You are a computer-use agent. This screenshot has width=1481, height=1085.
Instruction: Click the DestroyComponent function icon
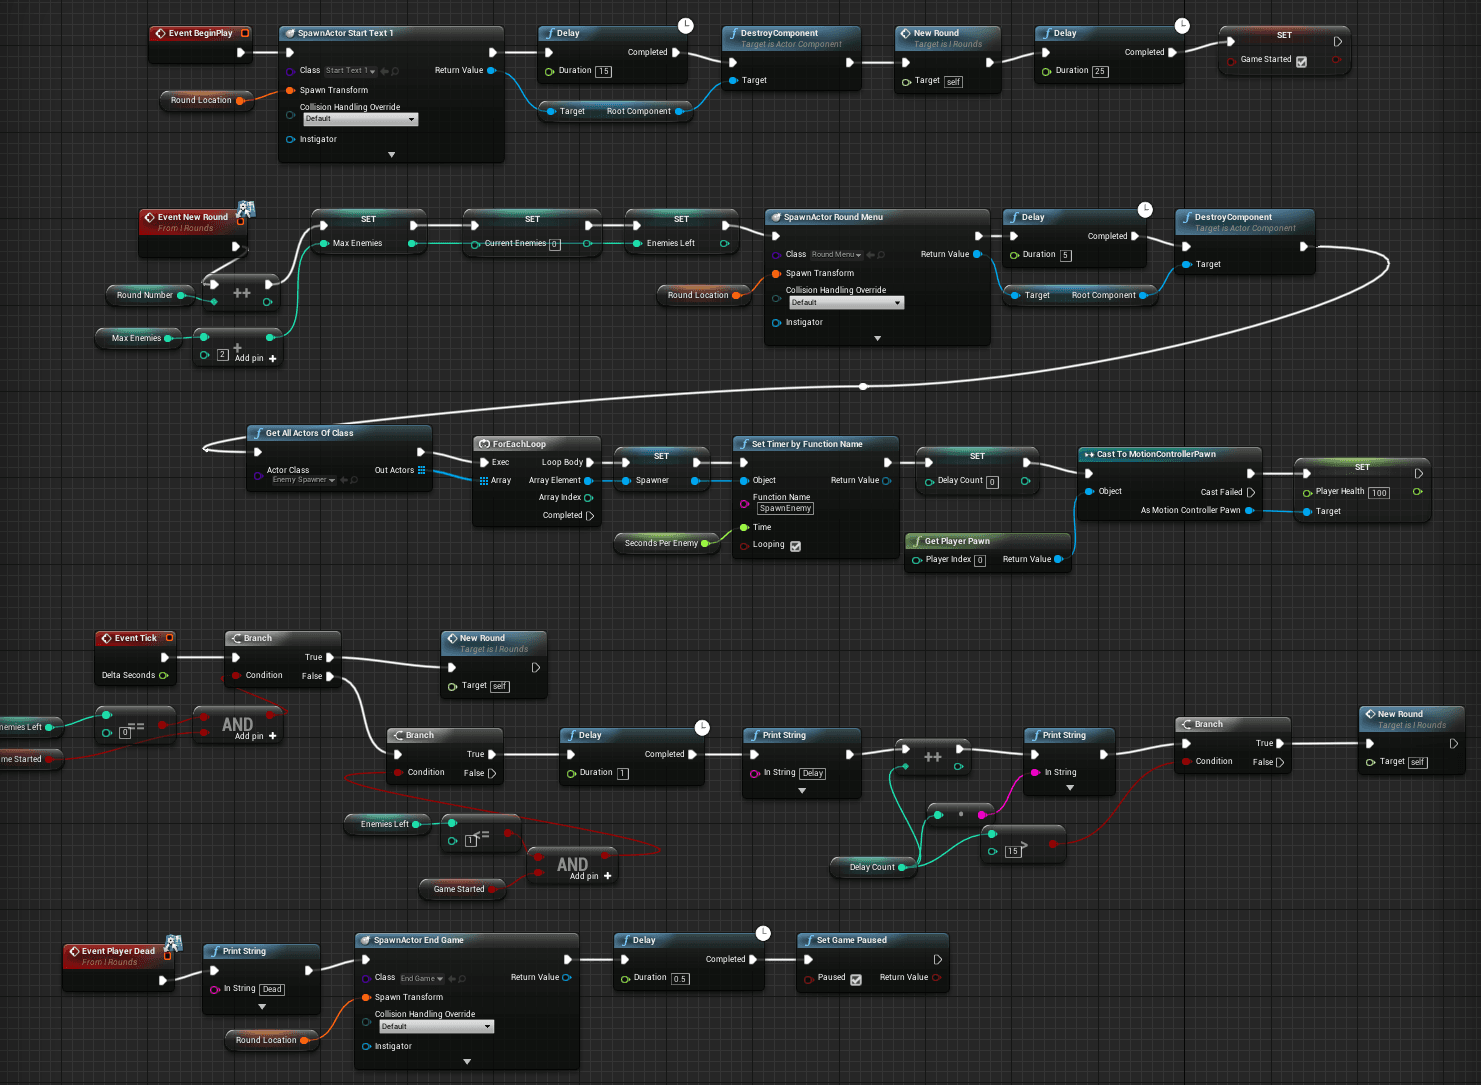tap(732, 32)
